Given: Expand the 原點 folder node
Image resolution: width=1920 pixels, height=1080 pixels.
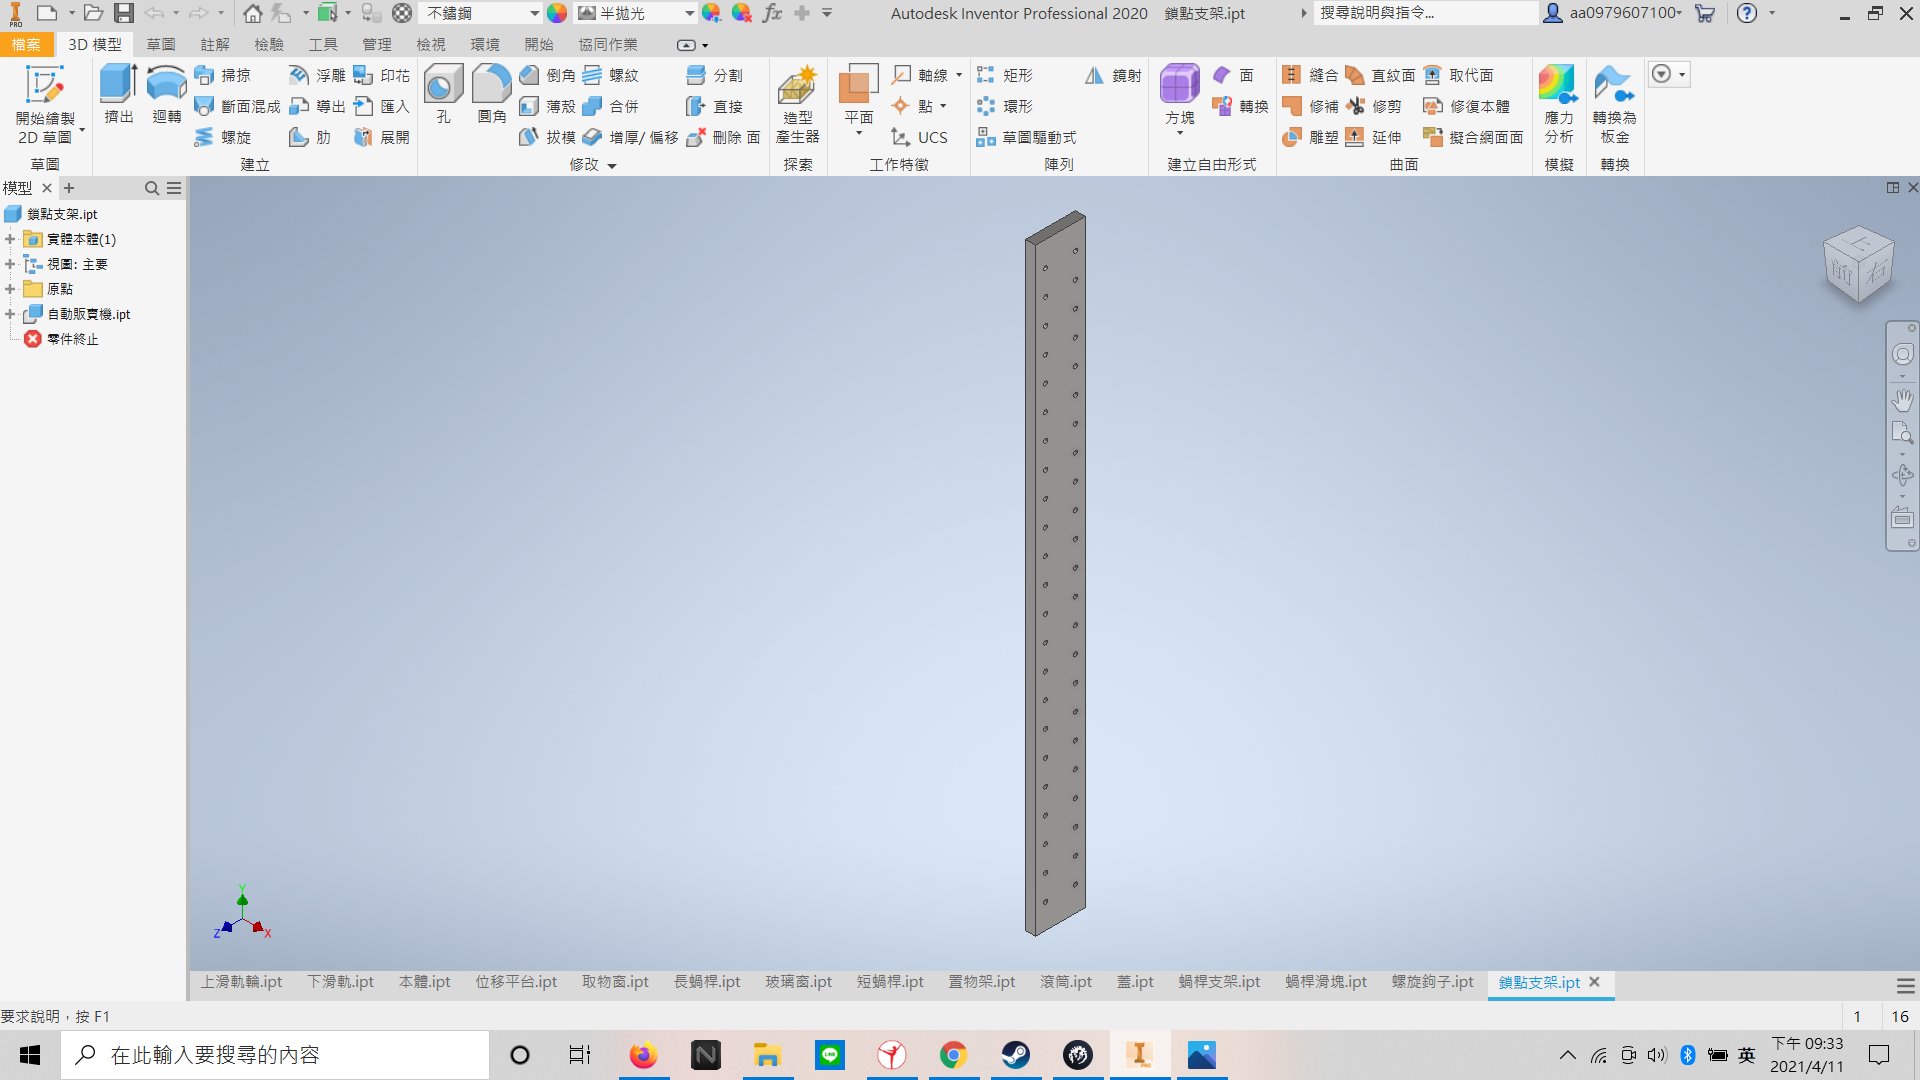Looking at the screenshot, I should pos(10,289).
